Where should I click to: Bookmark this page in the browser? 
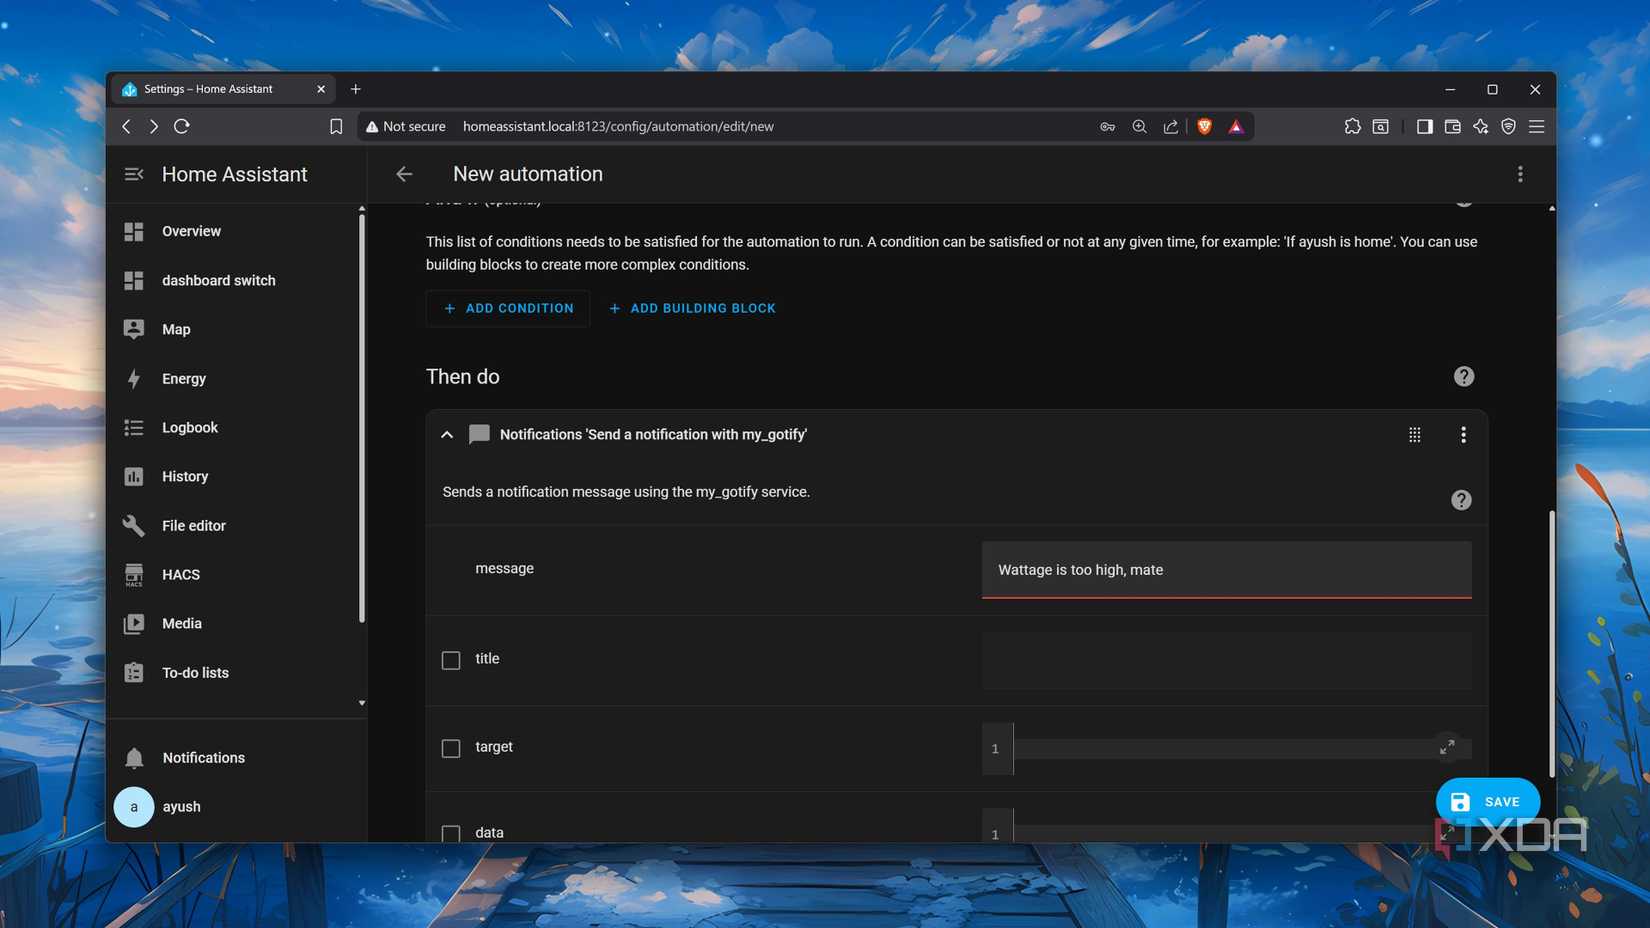(336, 126)
